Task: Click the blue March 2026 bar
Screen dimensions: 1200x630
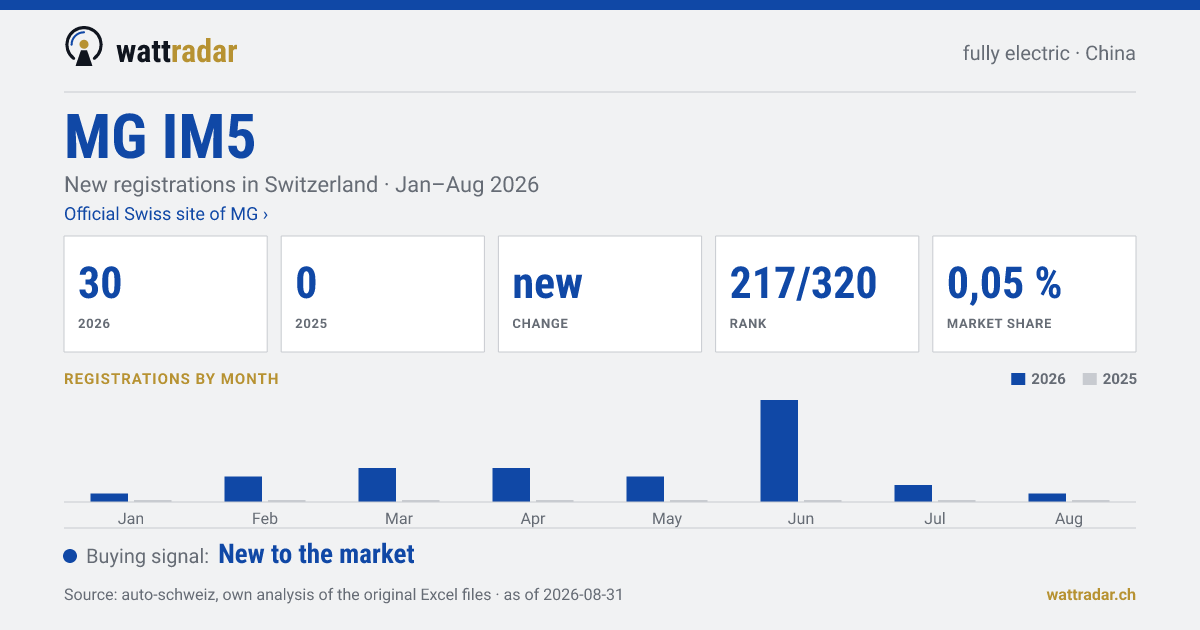Action: pos(377,485)
